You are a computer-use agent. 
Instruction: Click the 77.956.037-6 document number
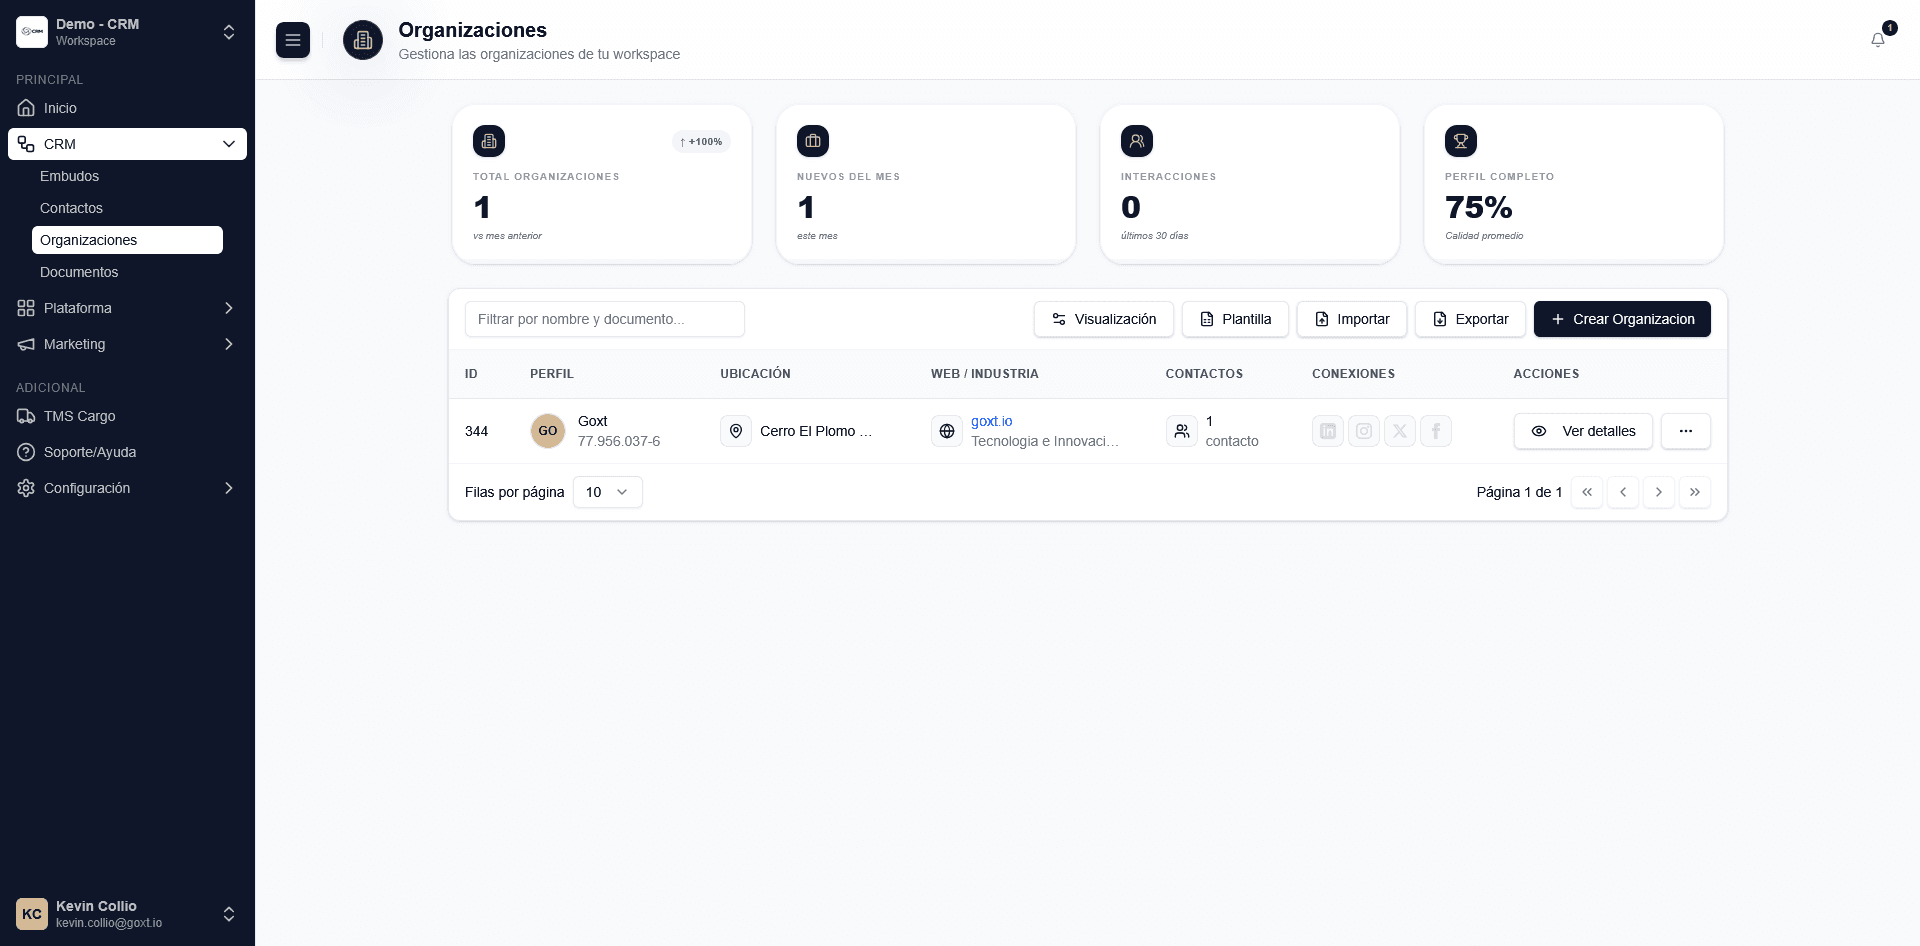point(619,441)
